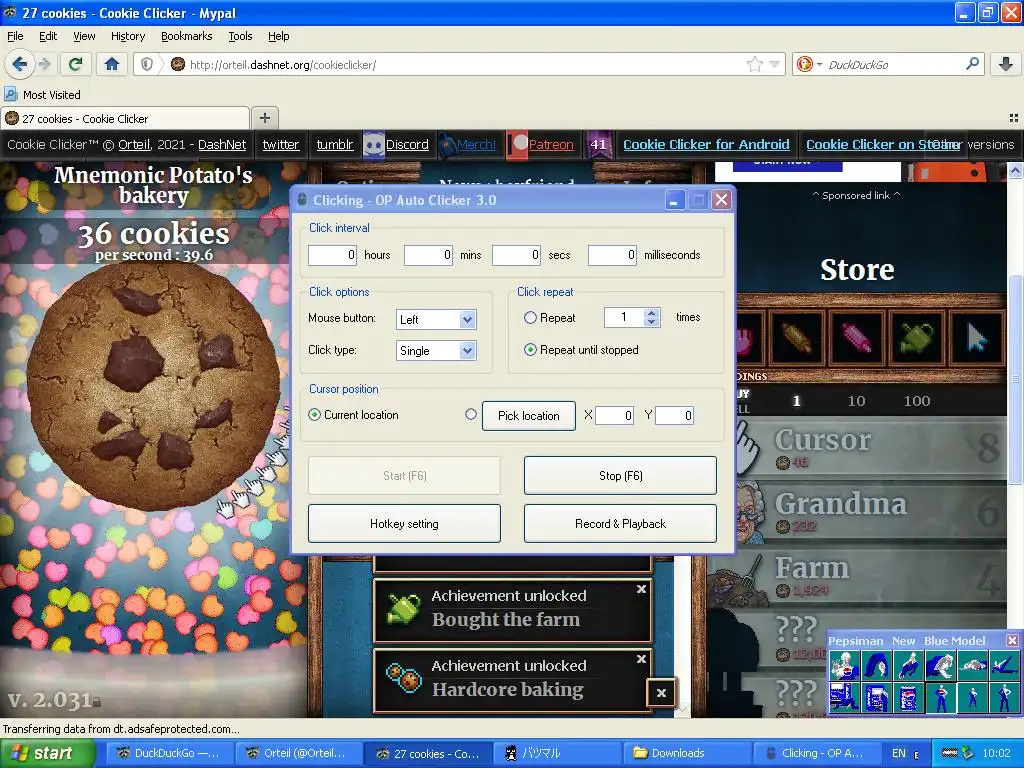This screenshot has height=768, width=1024.
Task: Buy the mouse pointer arrow upgrade
Action: (x=976, y=337)
